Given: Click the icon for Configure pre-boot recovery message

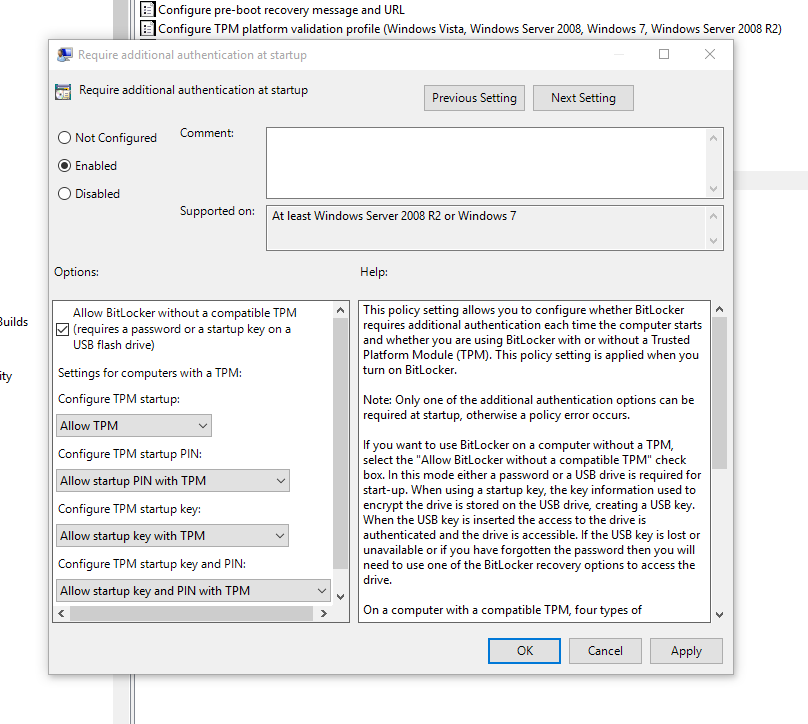Looking at the screenshot, I should click(x=148, y=9).
